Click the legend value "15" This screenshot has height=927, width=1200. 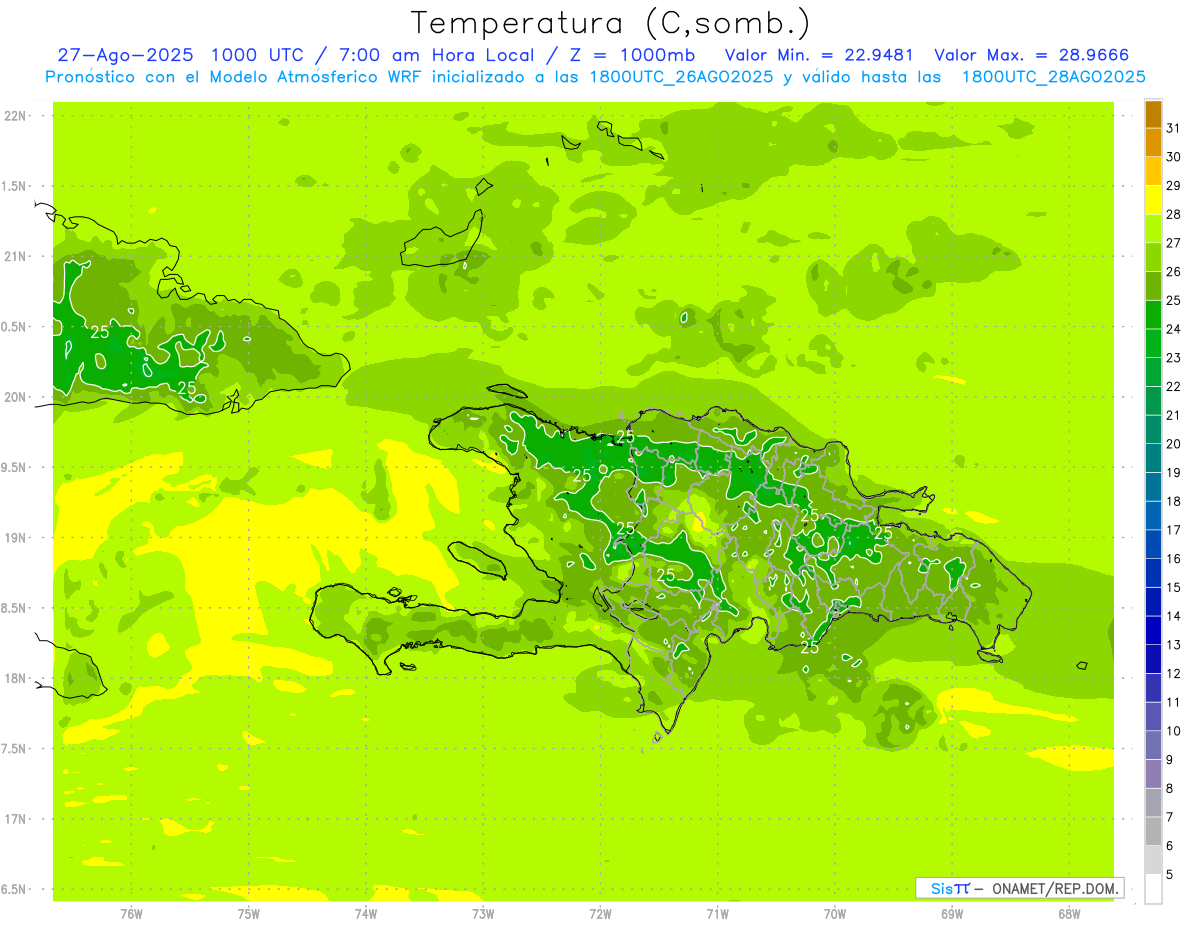click(1173, 587)
